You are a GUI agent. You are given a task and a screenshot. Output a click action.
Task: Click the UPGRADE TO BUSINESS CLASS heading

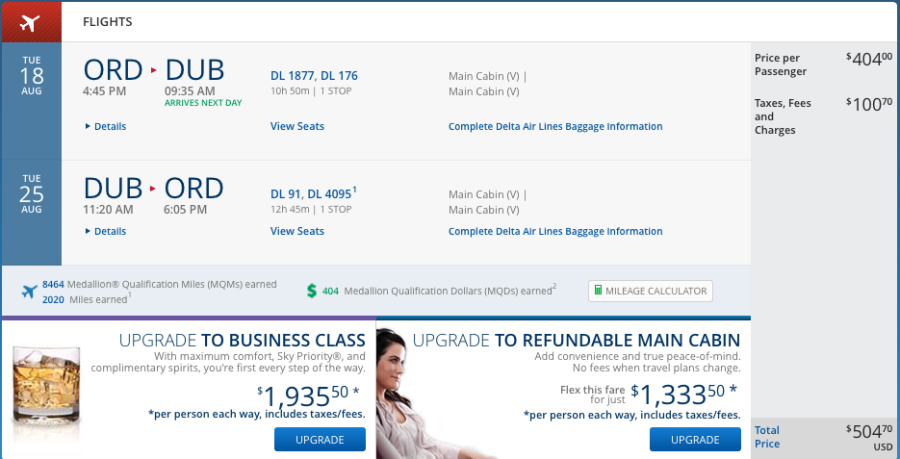pos(242,340)
